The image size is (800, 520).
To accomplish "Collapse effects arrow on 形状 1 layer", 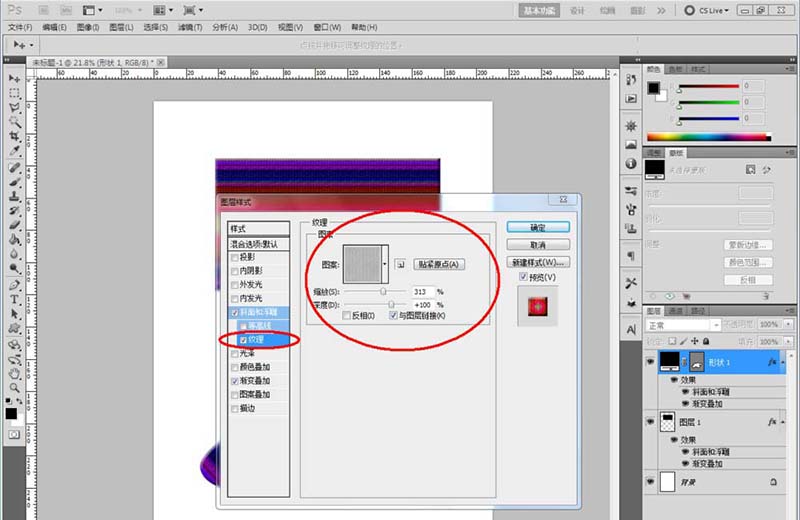I will pos(783,362).
